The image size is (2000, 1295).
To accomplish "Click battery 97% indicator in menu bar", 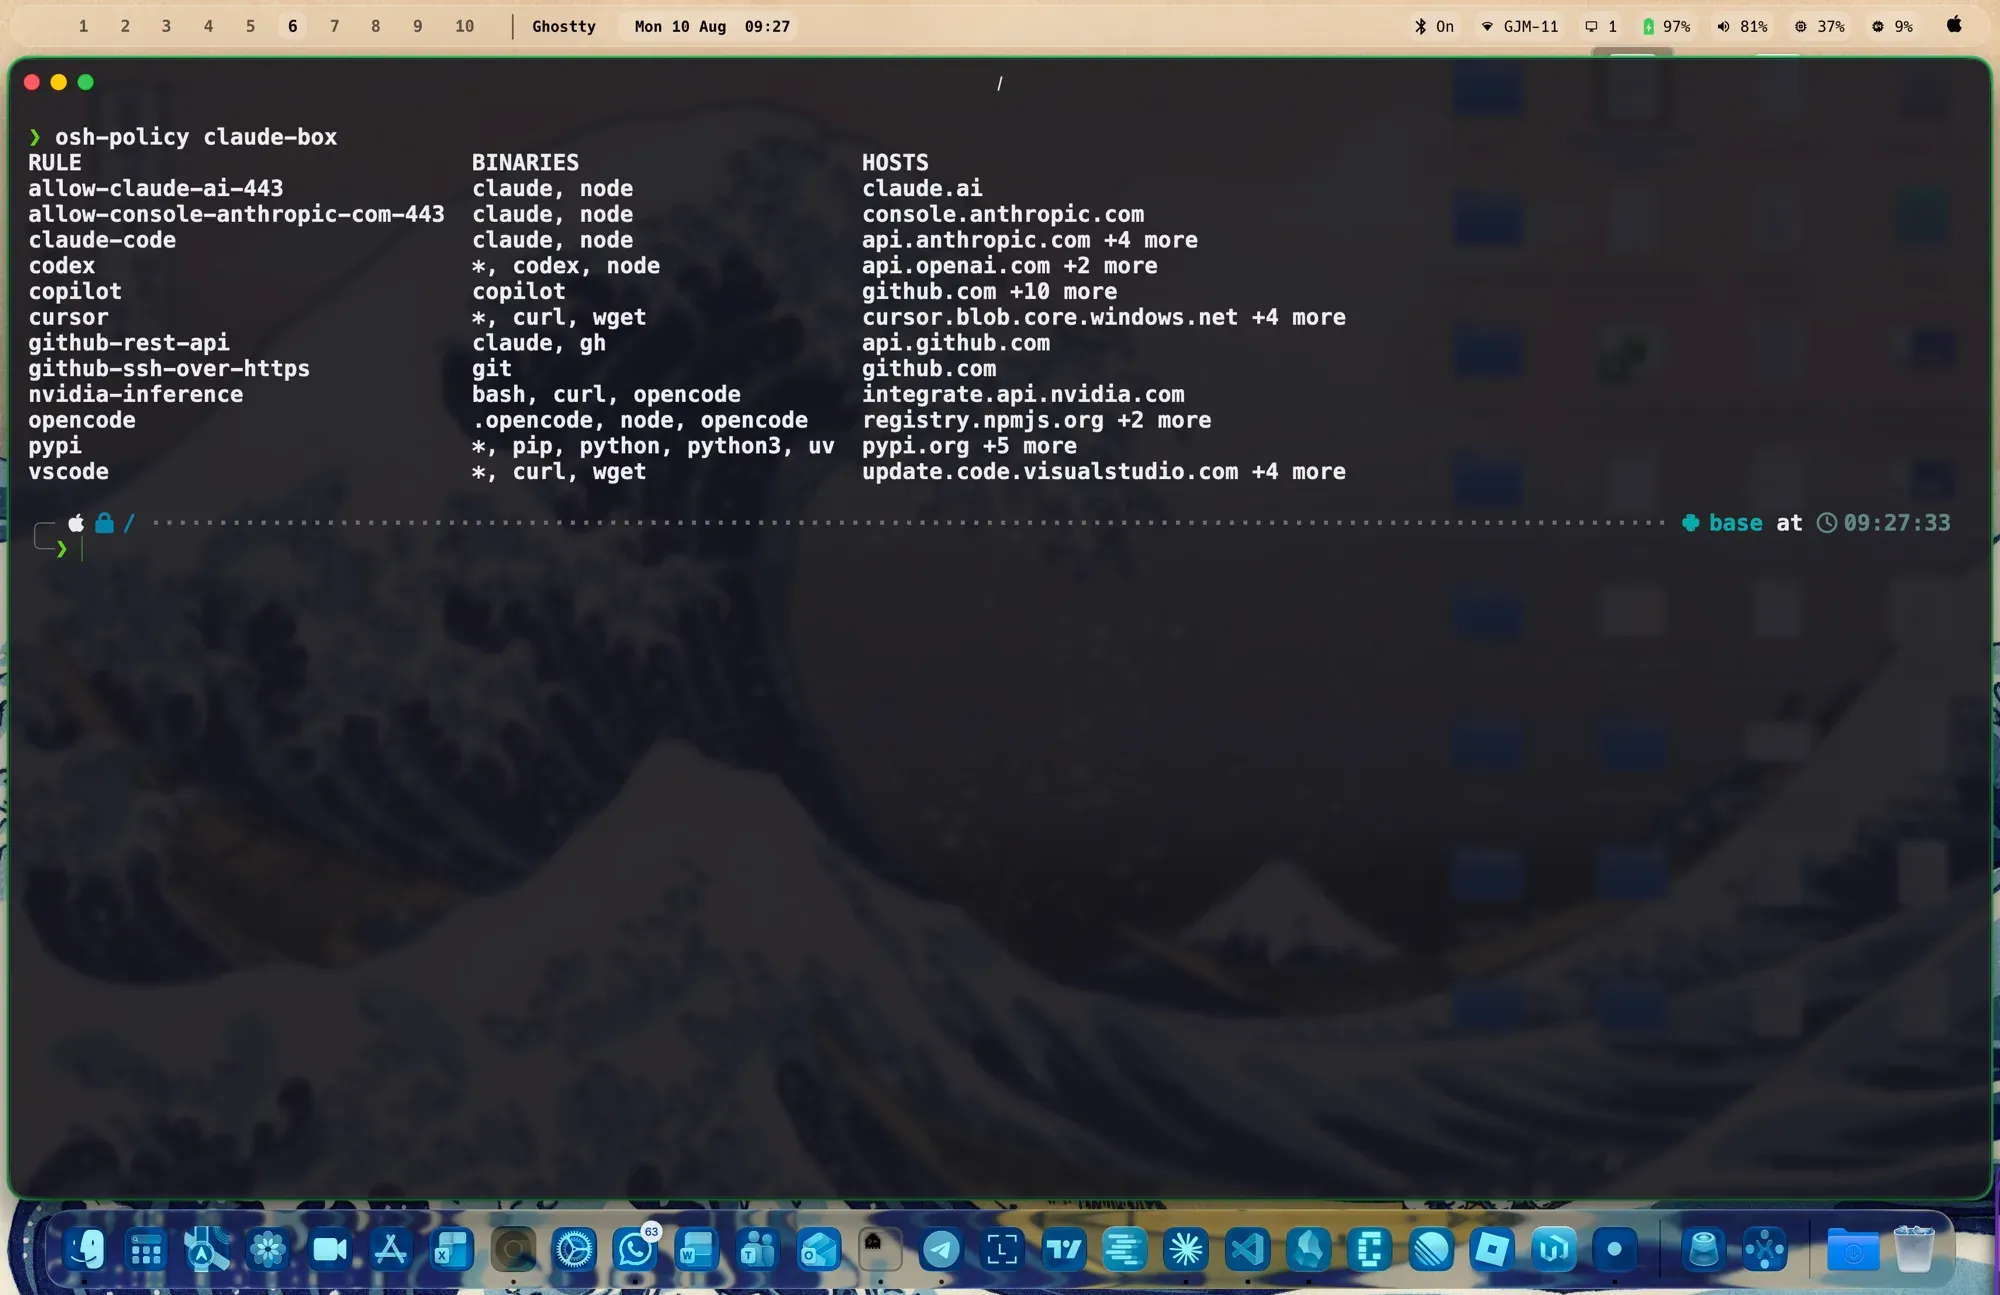I will 1666,26.
